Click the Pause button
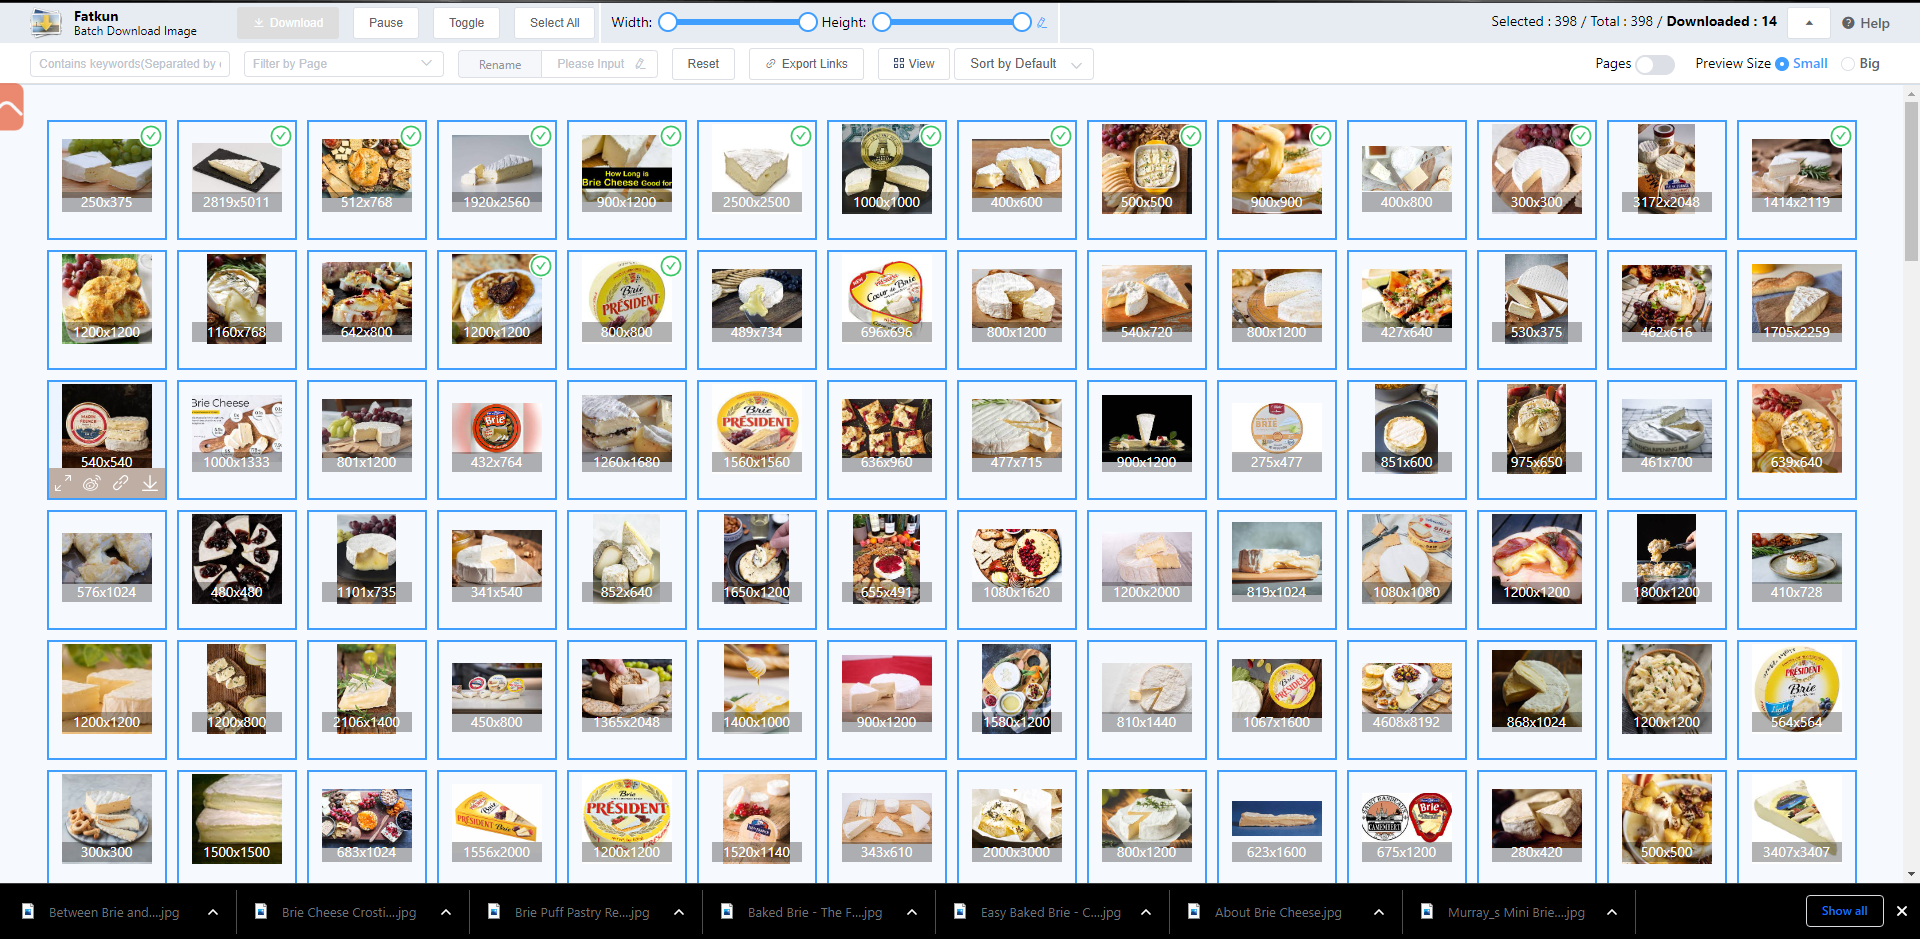The image size is (1920, 939). coord(386,22)
